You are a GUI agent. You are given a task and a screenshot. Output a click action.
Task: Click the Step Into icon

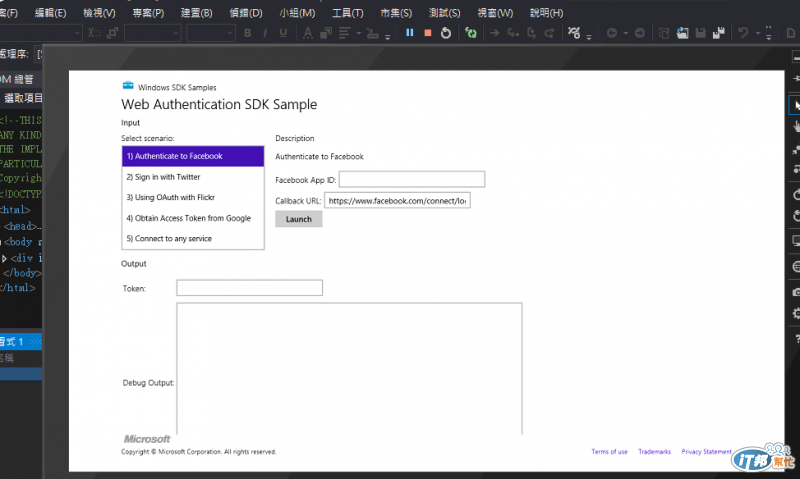click(x=513, y=33)
